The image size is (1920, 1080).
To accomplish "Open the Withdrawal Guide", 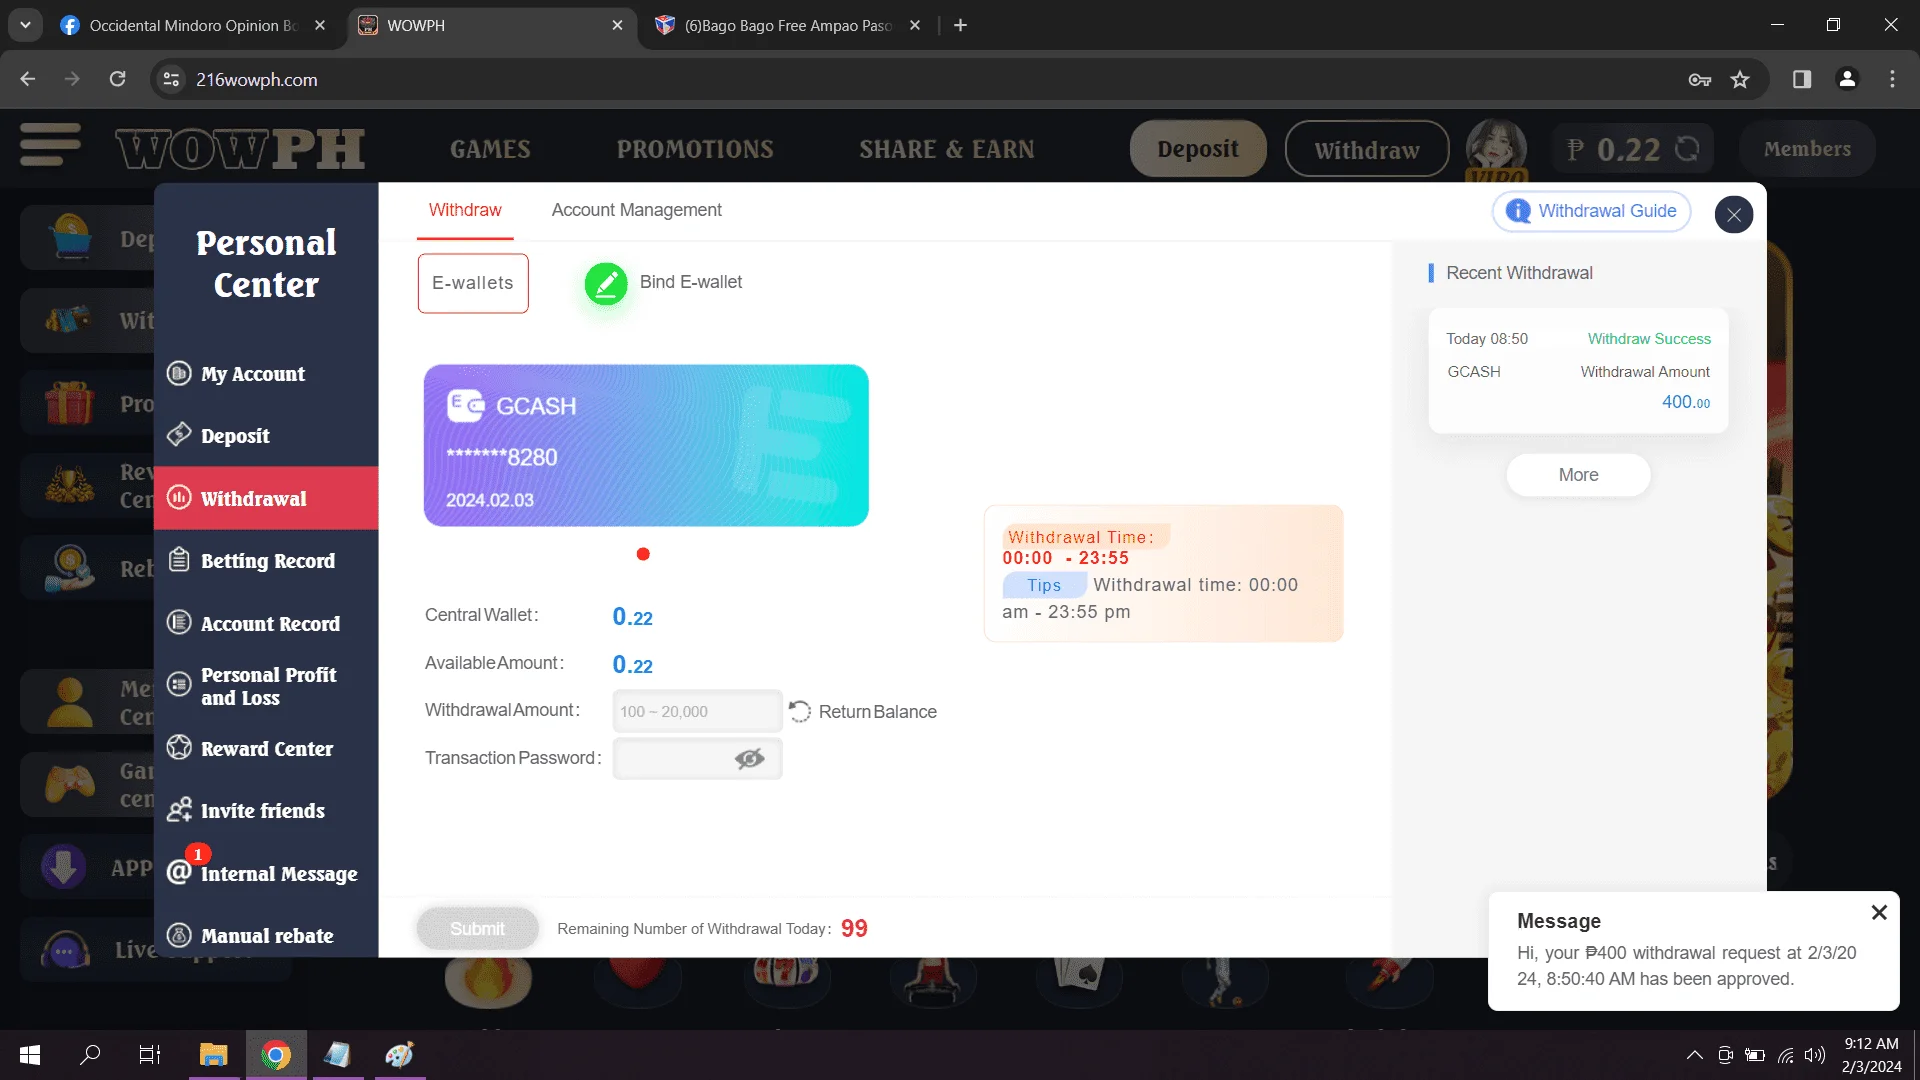I will coord(1591,211).
